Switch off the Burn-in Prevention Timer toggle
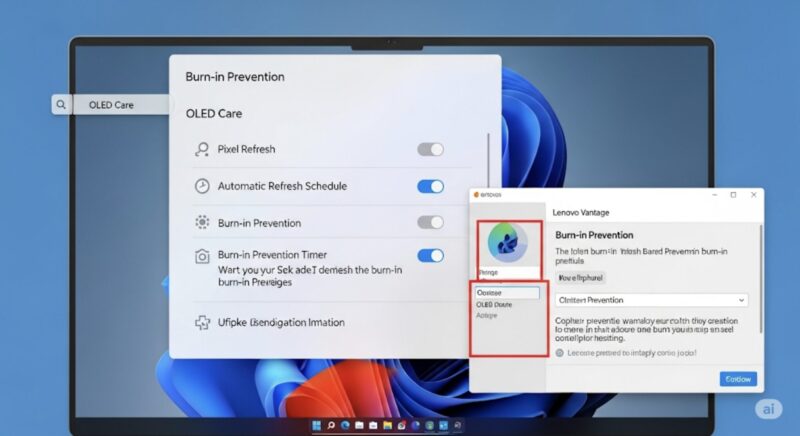 [431, 255]
